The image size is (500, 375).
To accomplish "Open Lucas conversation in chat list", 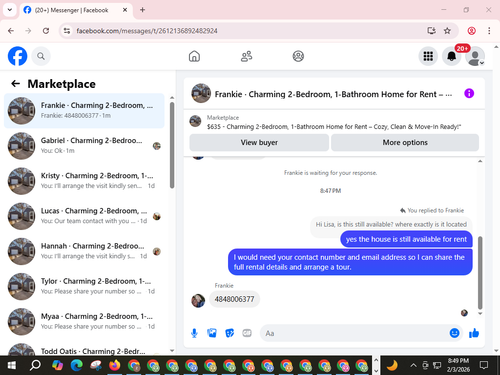I will [84, 216].
